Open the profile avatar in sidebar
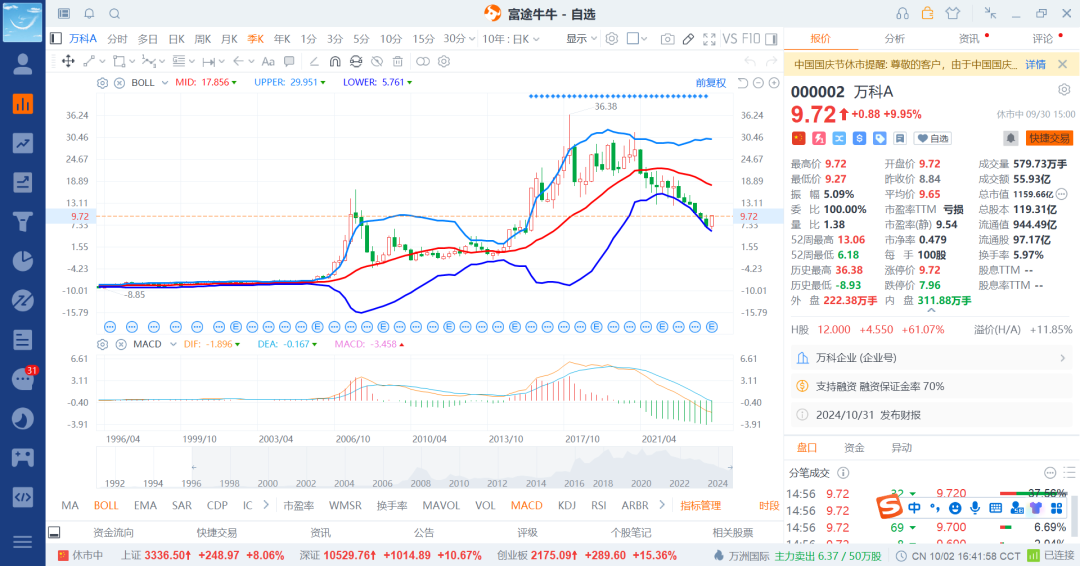This screenshot has width=1080, height=566. (x=23, y=63)
